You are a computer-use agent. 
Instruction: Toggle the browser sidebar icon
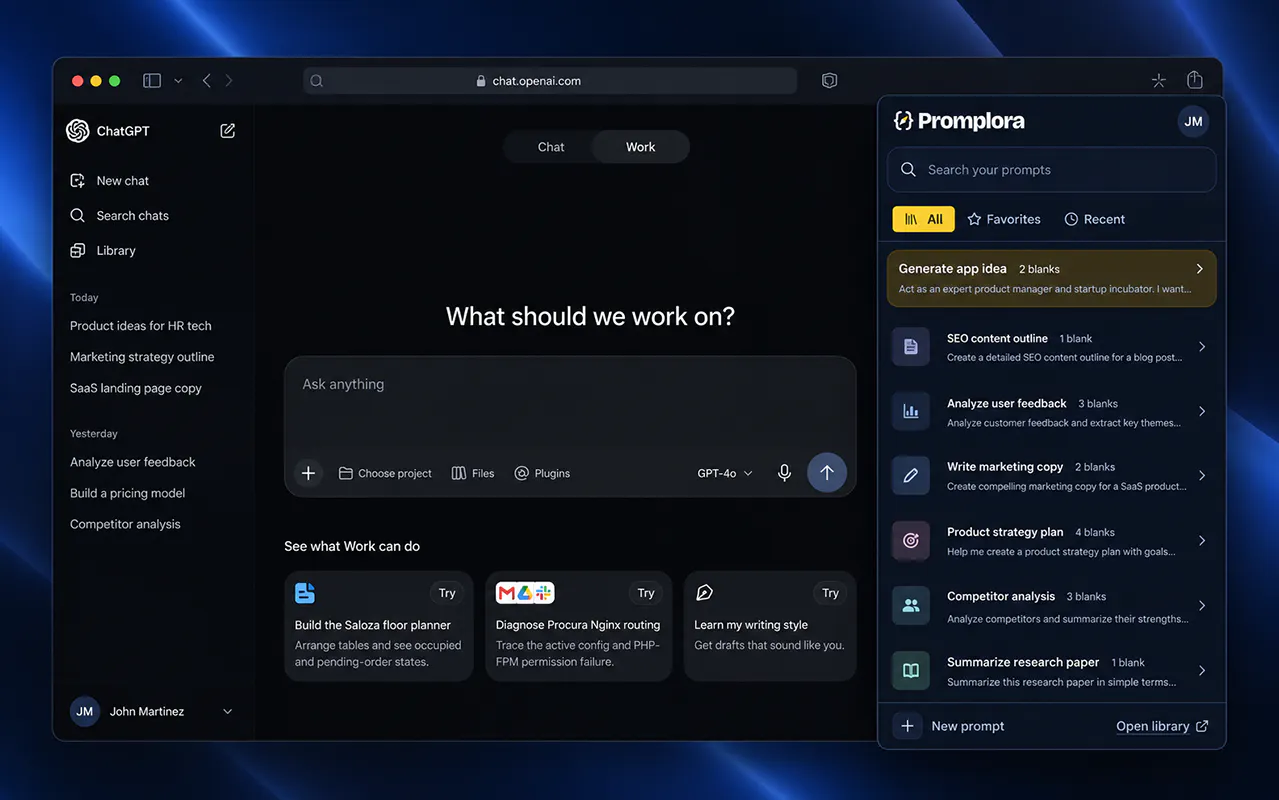tap(152, 81)
